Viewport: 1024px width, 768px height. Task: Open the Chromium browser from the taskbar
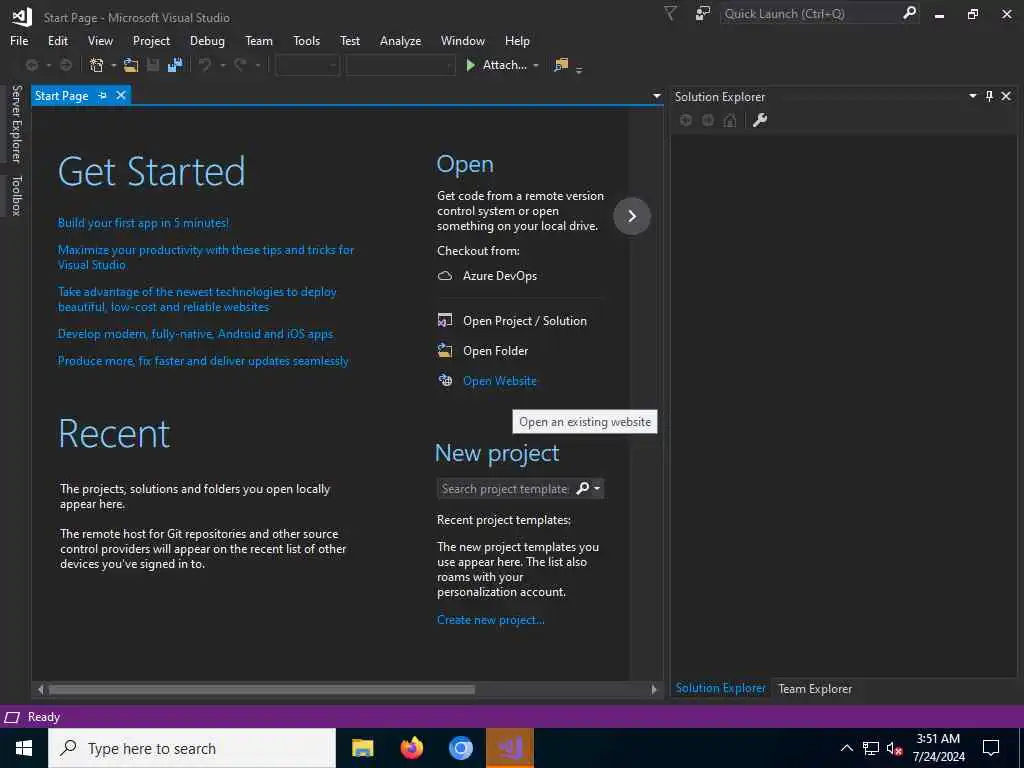point(460,748)
